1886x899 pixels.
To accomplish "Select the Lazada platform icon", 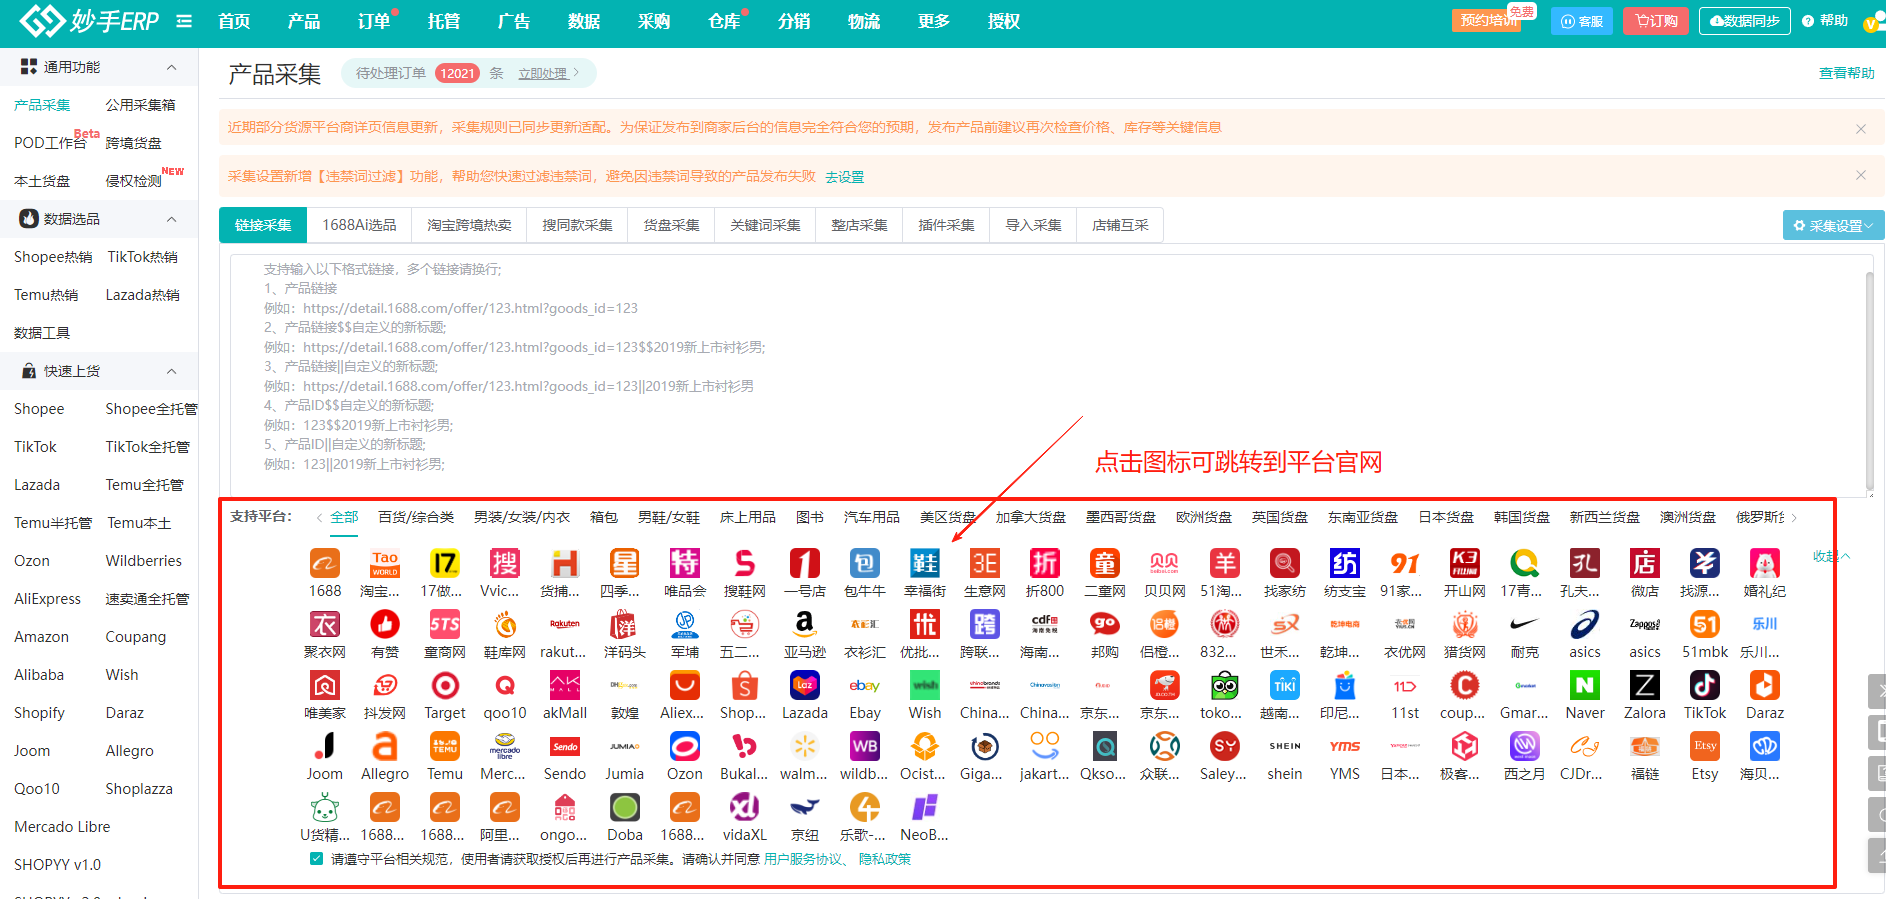I will (804, 686).
